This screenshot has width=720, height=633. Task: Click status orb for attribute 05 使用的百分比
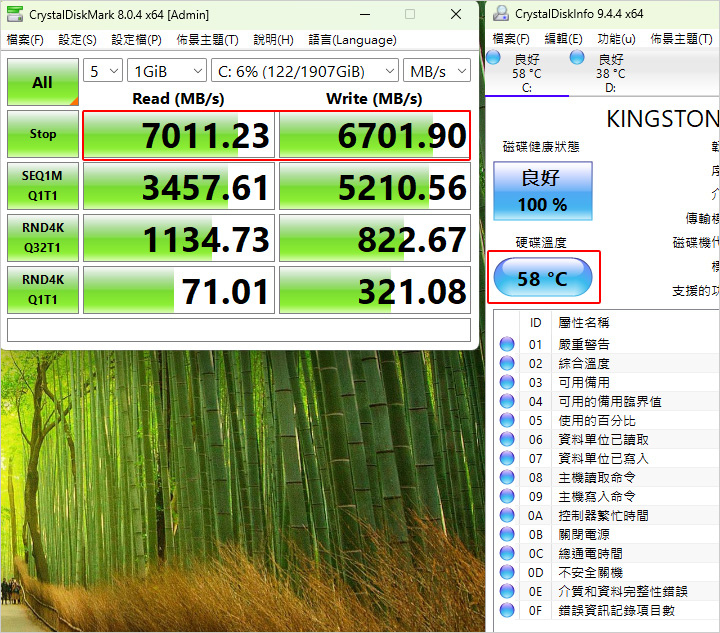[507, 420]
